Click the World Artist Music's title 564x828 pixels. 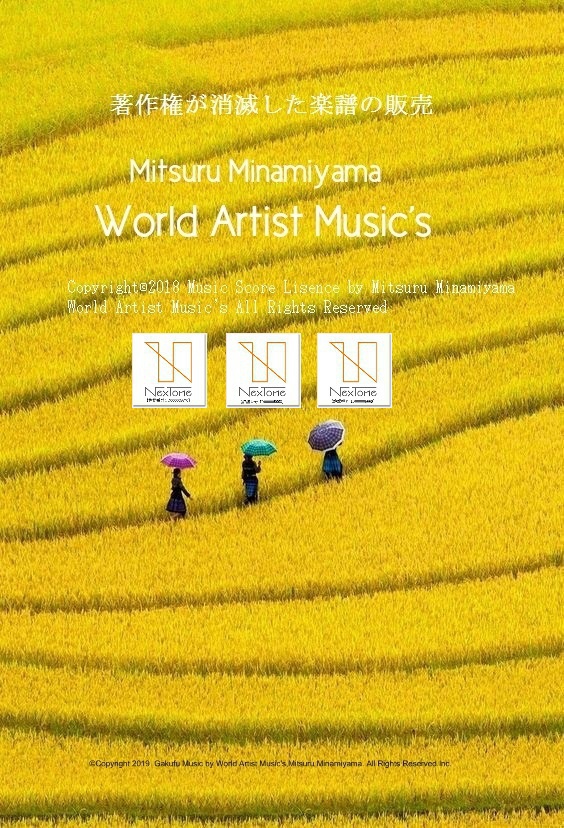coord(265,221)
